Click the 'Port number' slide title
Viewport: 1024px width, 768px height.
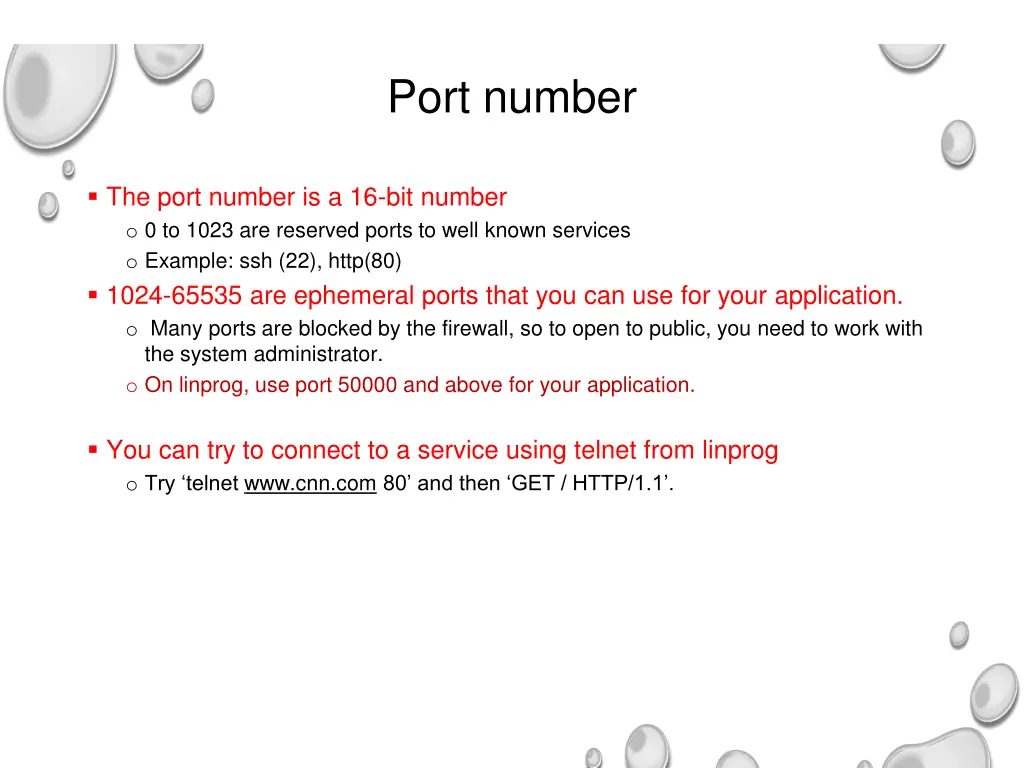tap(512, 97)
